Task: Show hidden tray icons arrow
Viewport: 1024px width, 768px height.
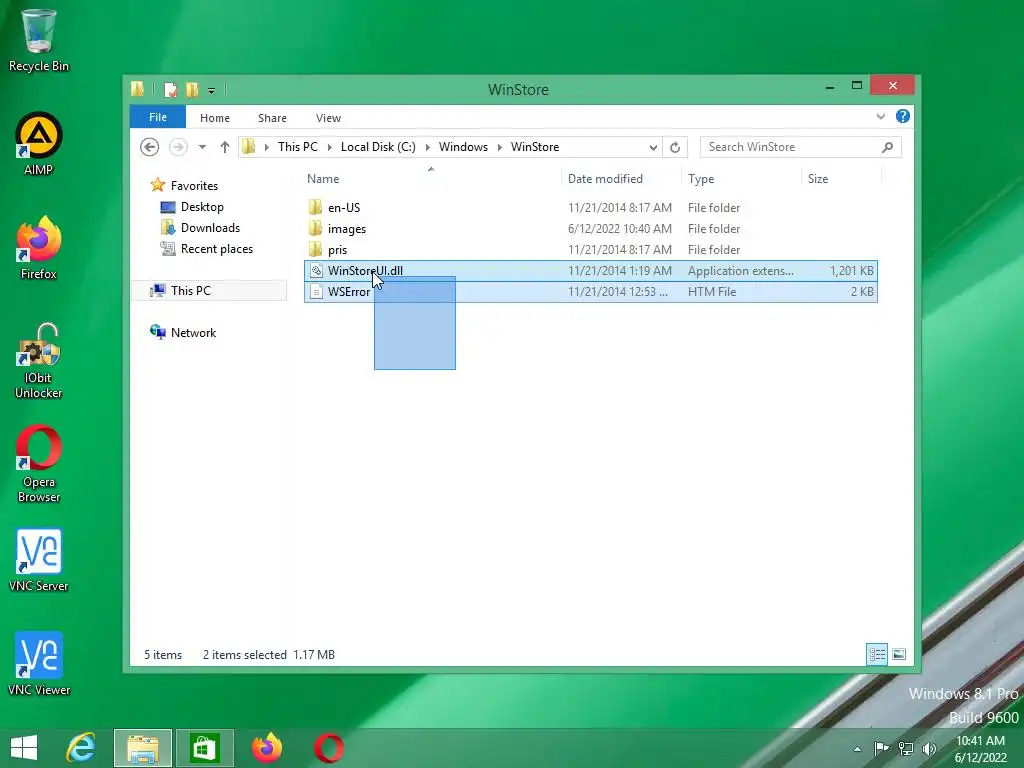Action: coord(857,749)
